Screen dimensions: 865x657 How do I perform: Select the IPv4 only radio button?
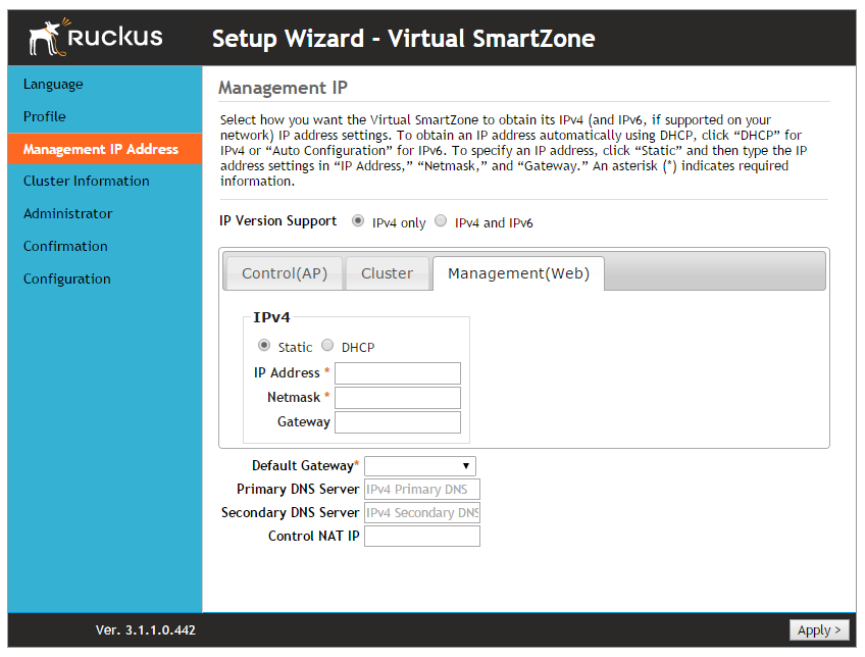pos(358,221)
